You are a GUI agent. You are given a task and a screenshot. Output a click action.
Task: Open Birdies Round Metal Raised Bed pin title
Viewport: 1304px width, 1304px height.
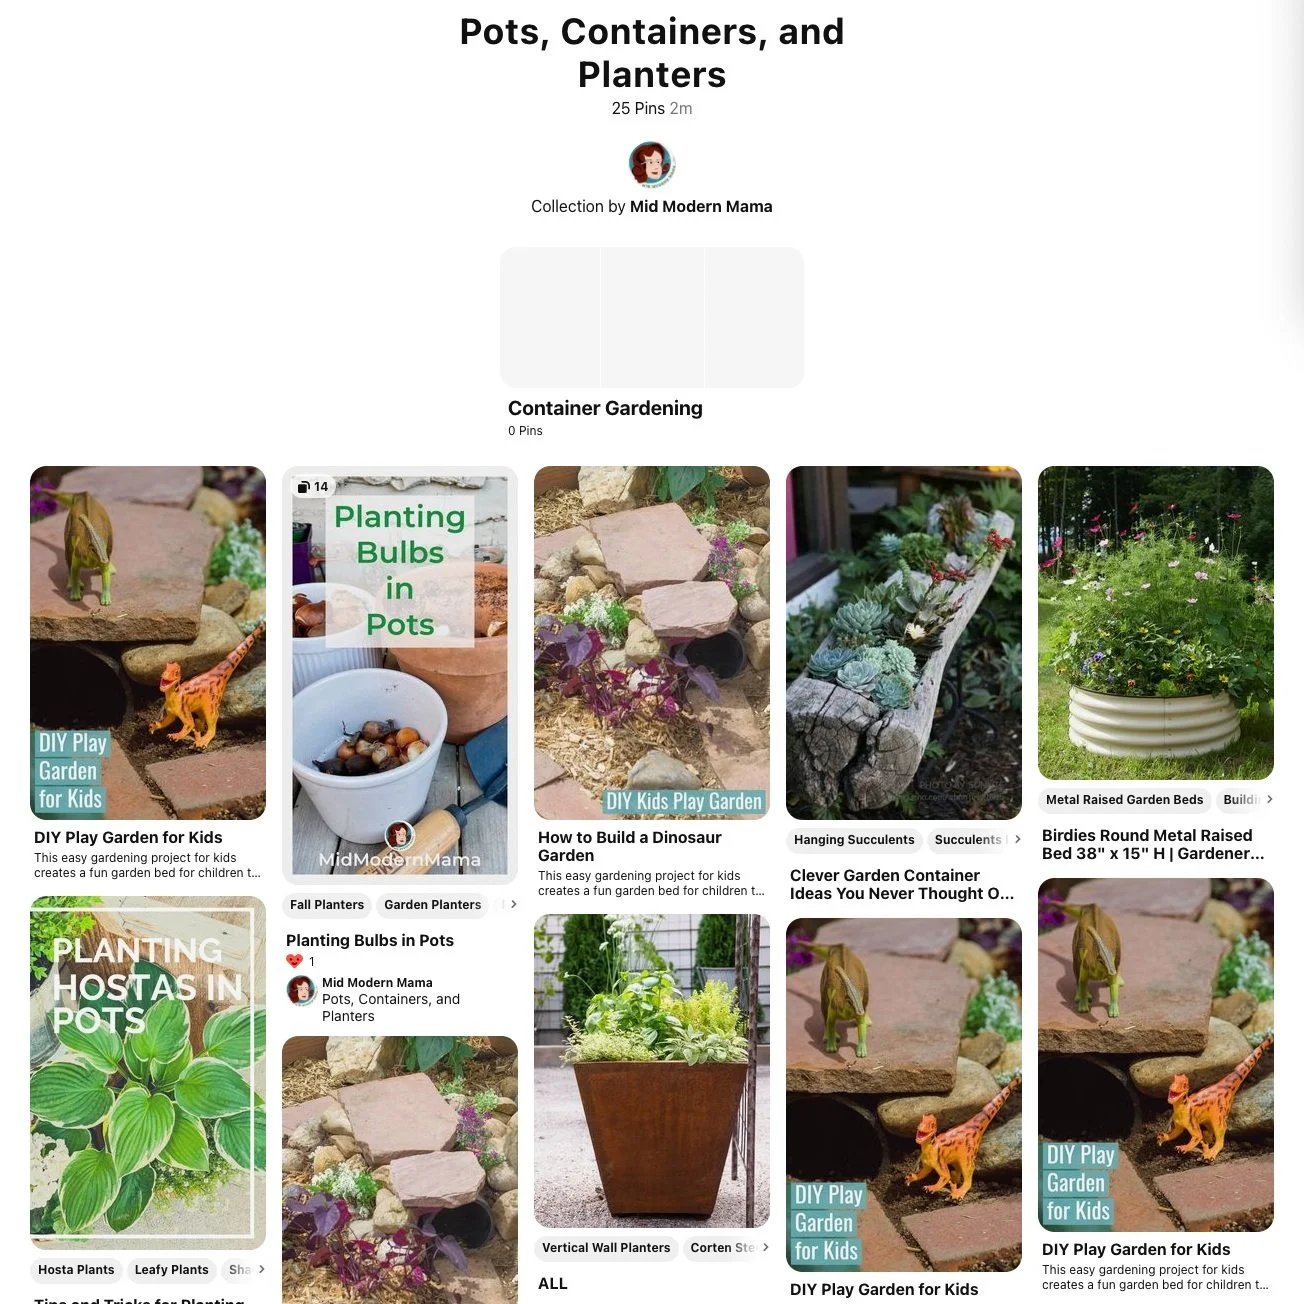pos(1153,844)
